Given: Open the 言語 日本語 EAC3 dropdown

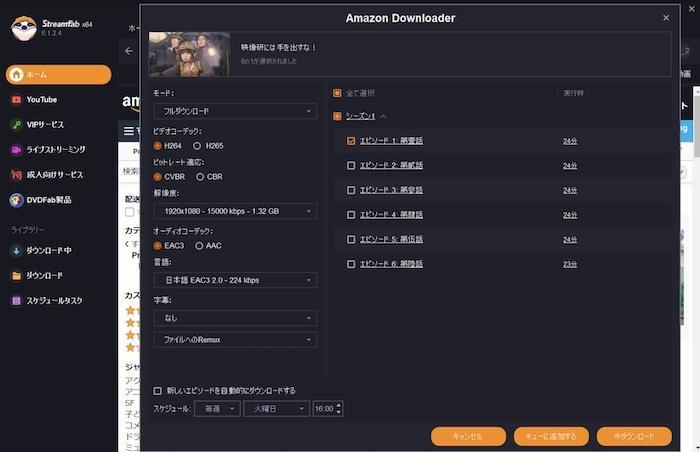Looking at the screenshot, I should tap(235, 280).
